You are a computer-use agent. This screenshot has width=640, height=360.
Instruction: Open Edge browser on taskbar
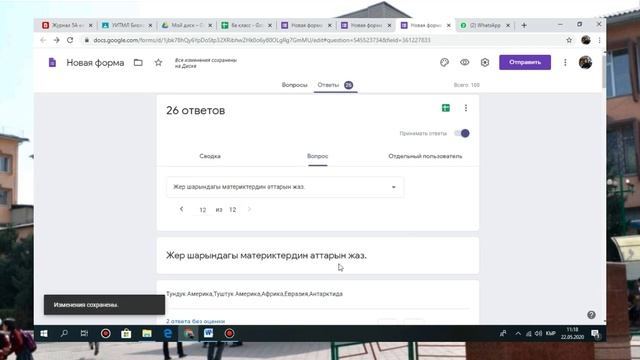[168, 333]
